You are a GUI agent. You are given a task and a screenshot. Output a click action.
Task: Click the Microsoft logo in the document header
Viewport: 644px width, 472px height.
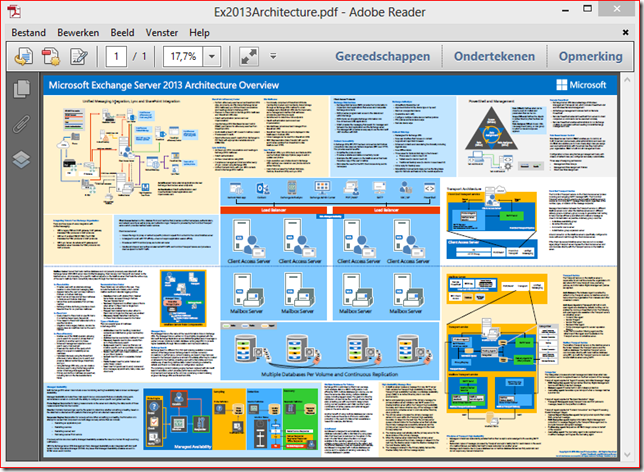pyautogui.click(x=581, y=85)
